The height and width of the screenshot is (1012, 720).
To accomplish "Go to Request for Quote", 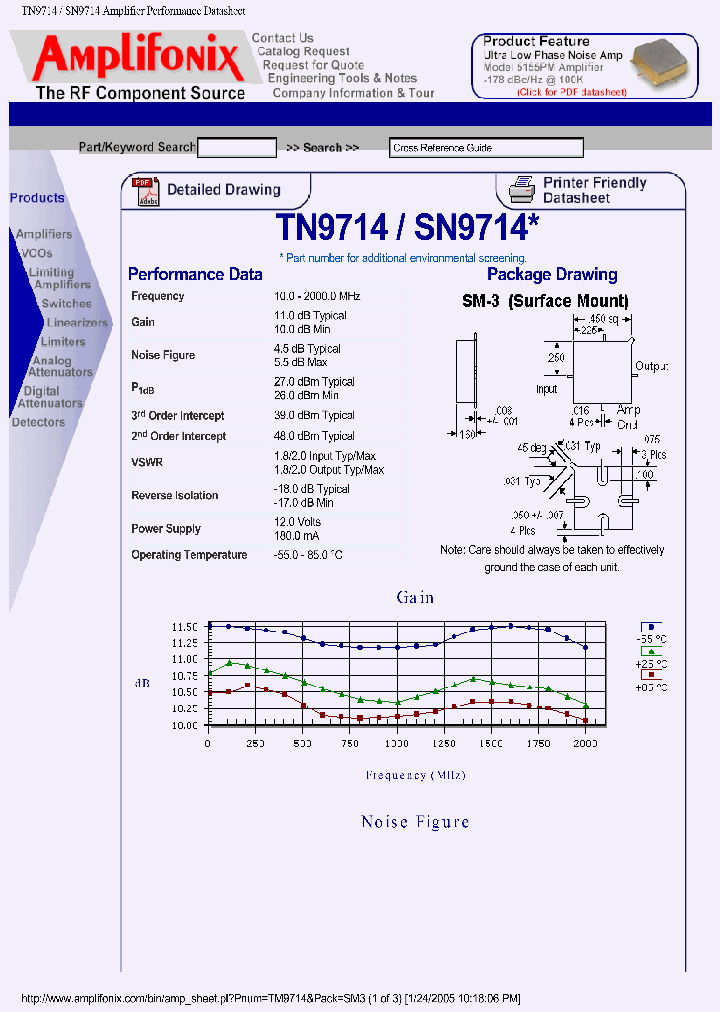I will 314,65.
